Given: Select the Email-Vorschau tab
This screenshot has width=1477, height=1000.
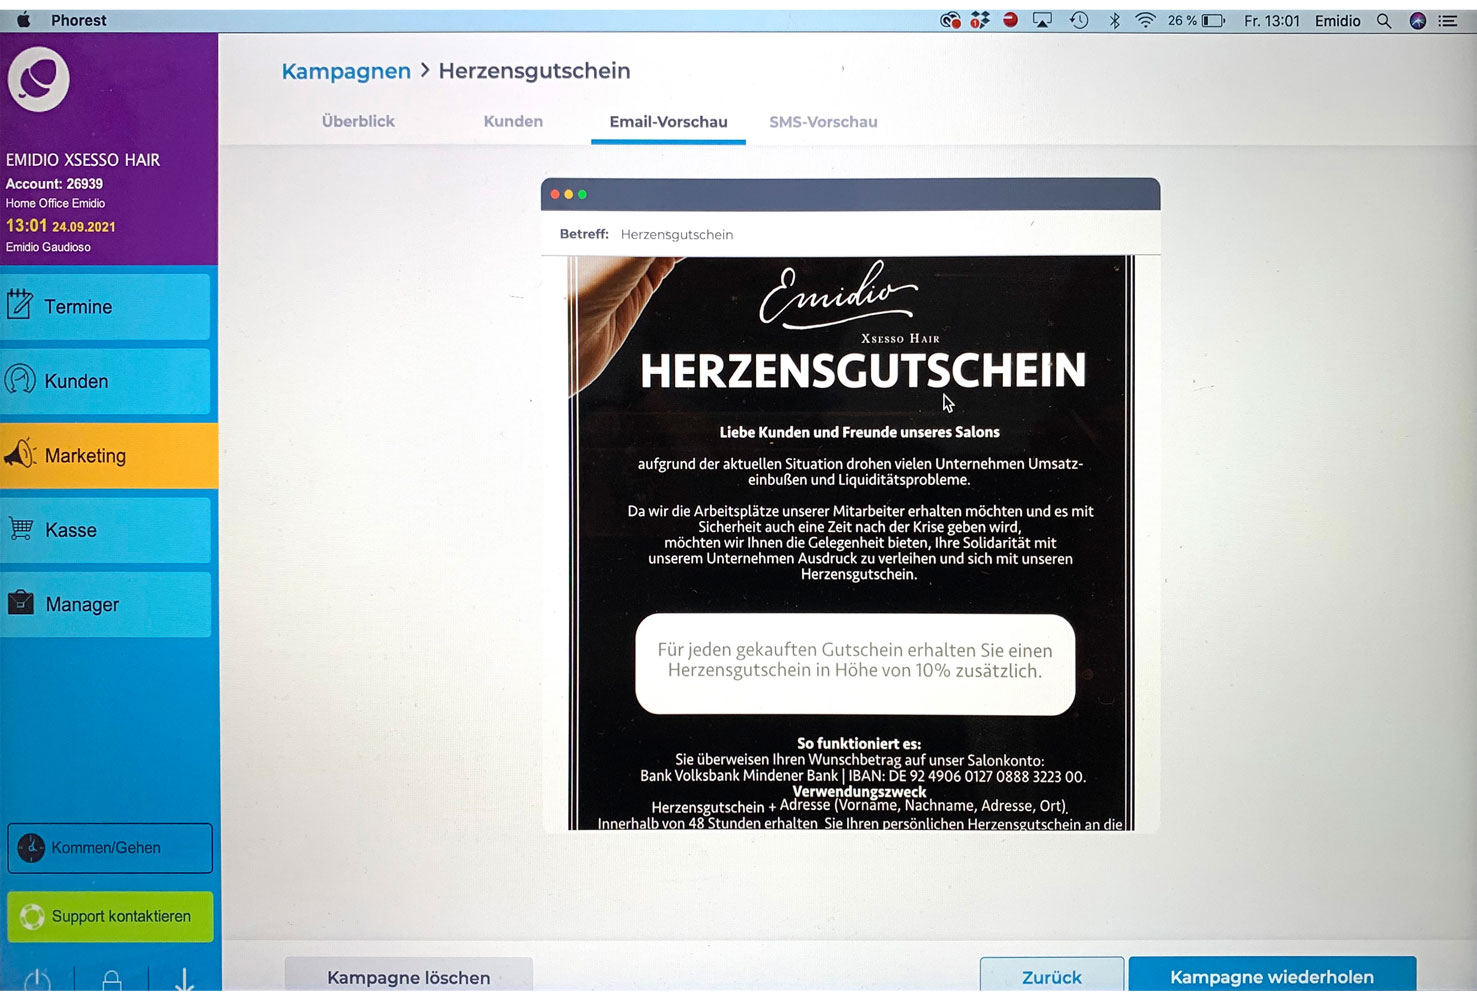Looking at the screenshot, I should tap(668, 122).
